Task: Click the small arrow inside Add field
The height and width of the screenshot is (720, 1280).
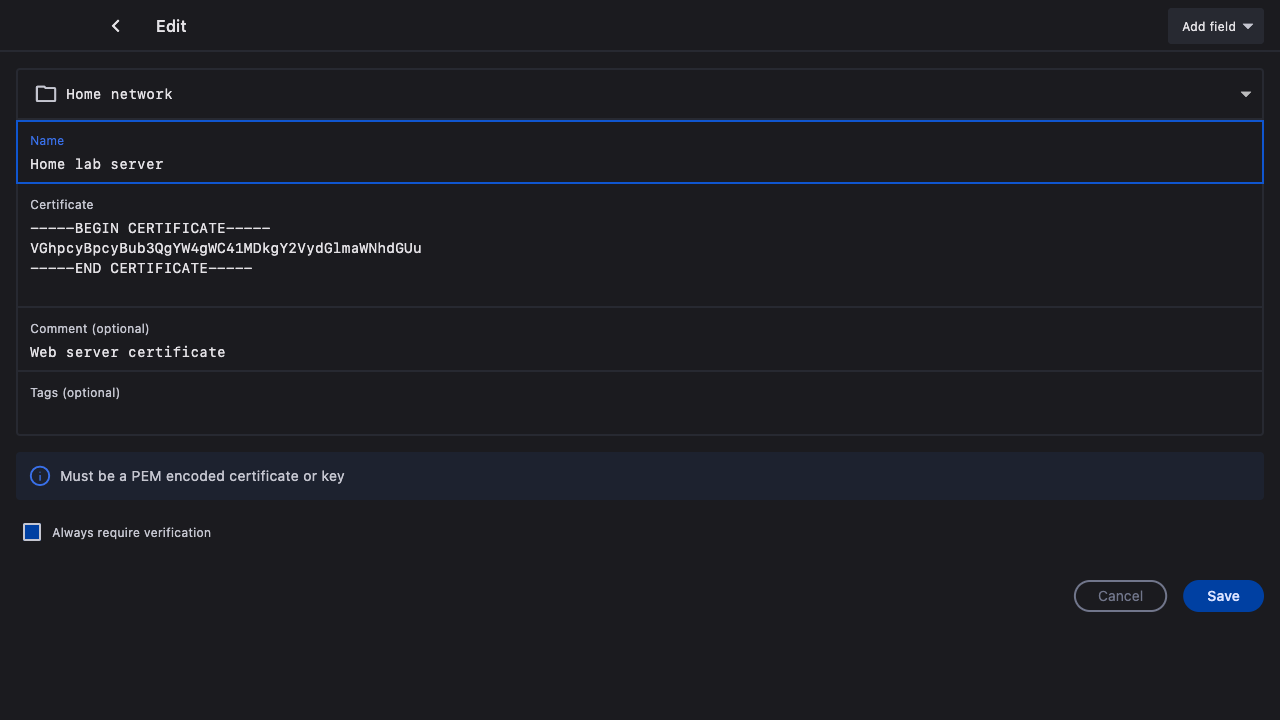Action: click(1248, 27)
